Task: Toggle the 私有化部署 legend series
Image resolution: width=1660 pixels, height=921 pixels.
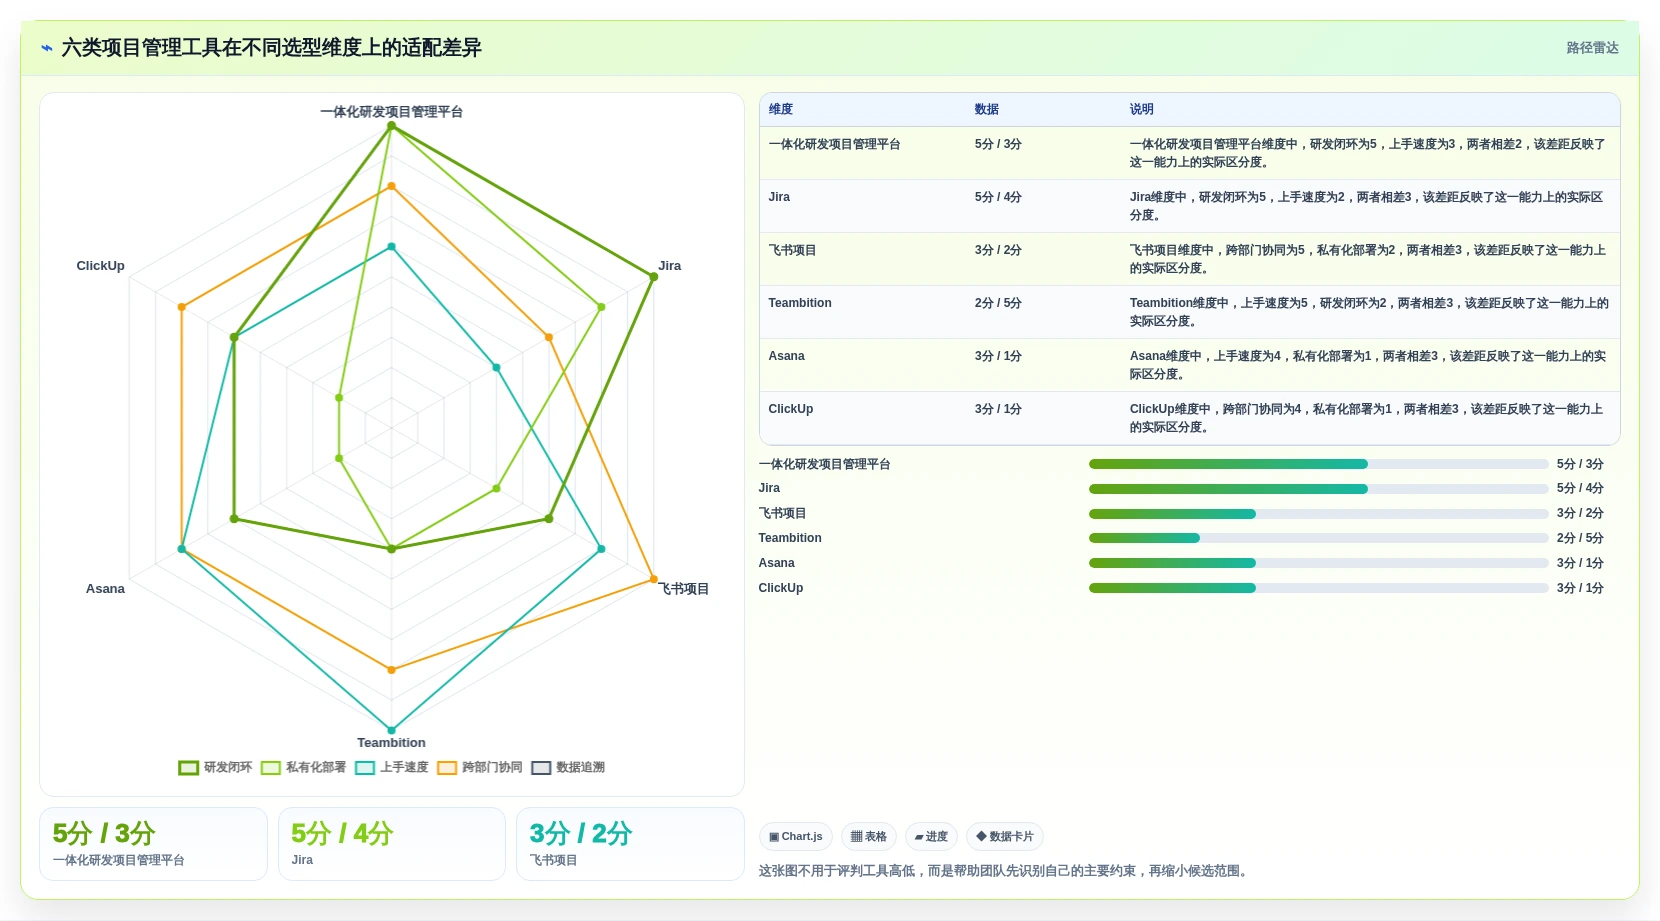Action: pyautogui.click(x=303, y=767)
